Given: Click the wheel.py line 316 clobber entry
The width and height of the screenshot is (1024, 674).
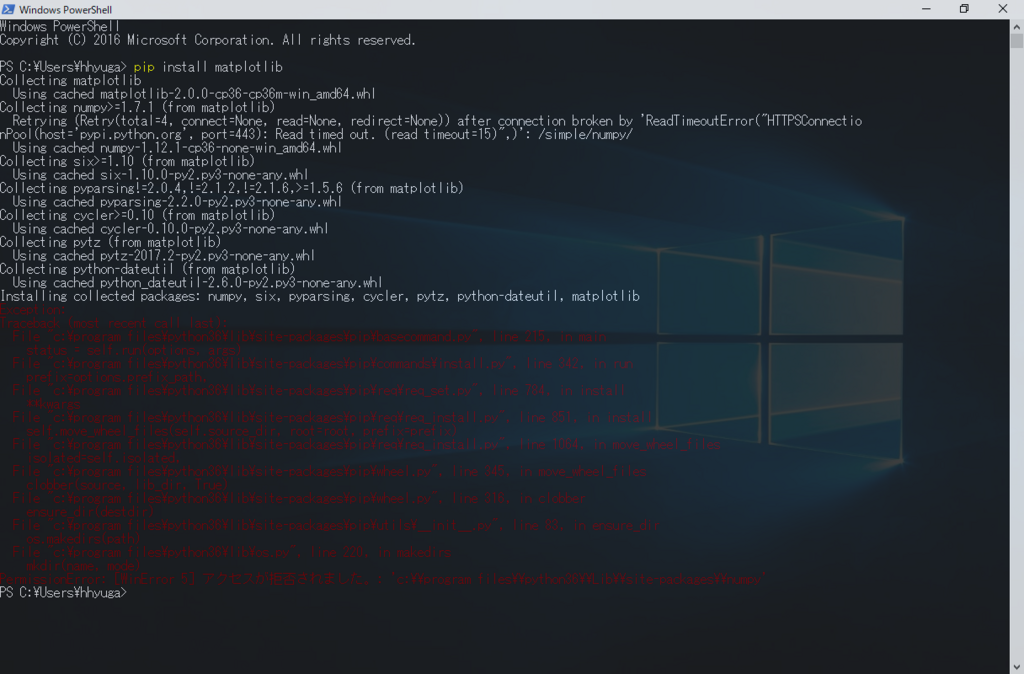Looking at the screenshot, I should pyautogui.click(x=299, y=498).
